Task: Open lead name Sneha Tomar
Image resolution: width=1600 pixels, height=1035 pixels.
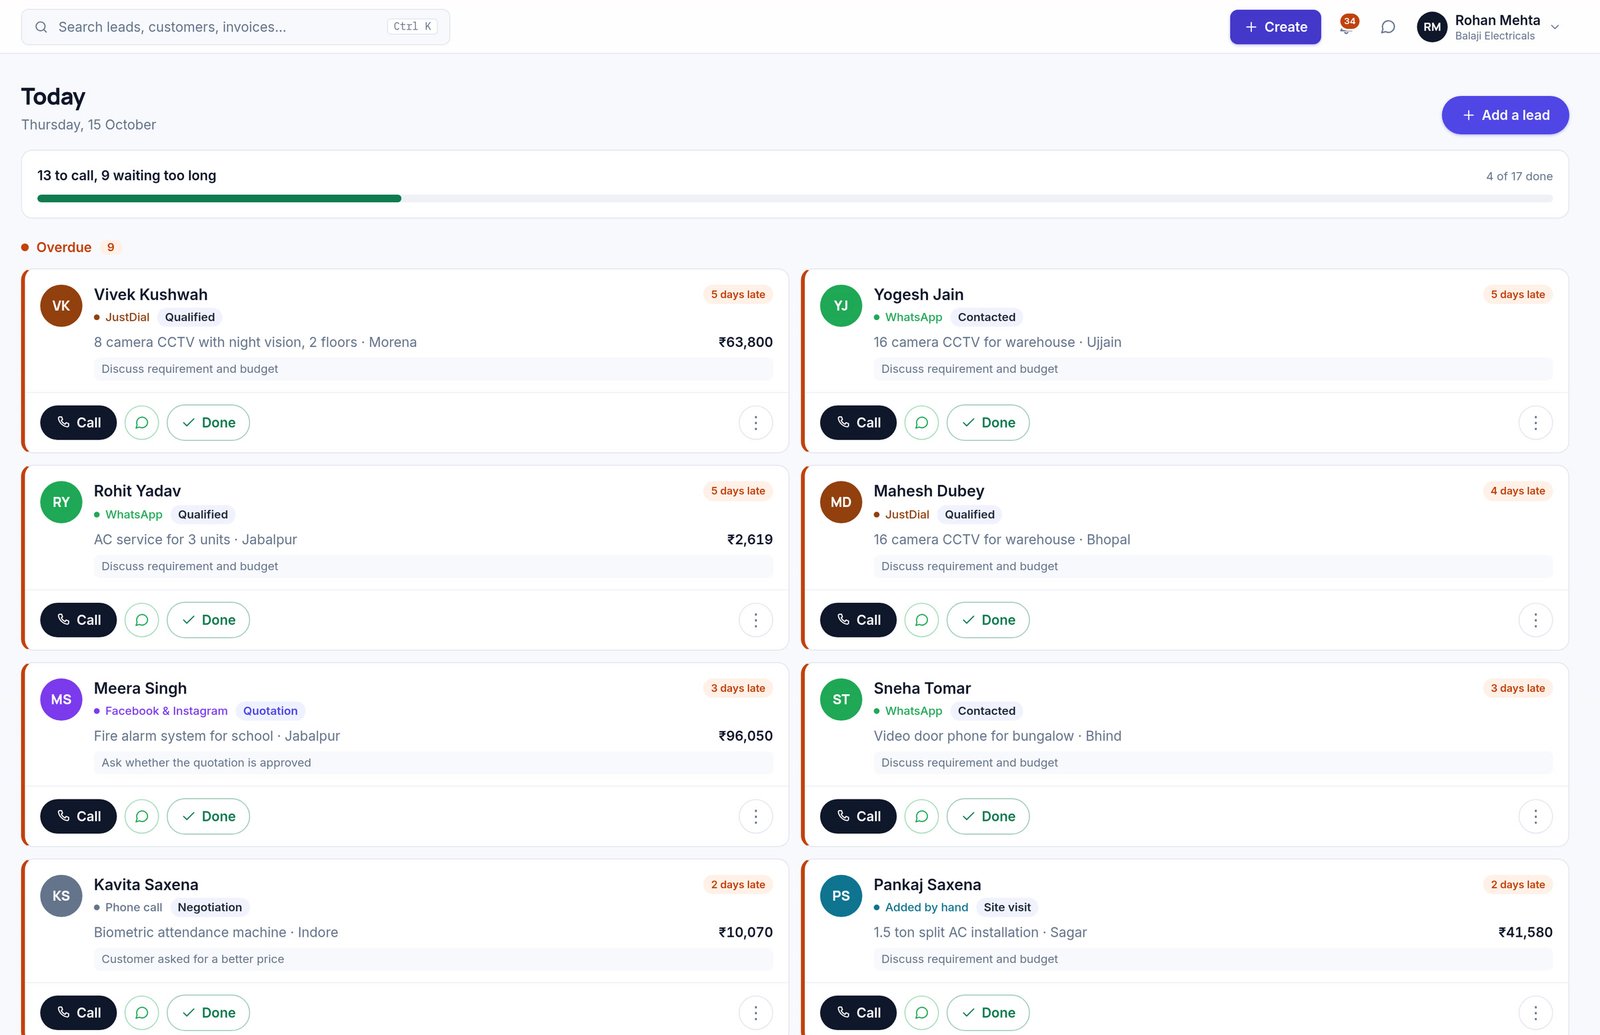Action: (922, 688)
